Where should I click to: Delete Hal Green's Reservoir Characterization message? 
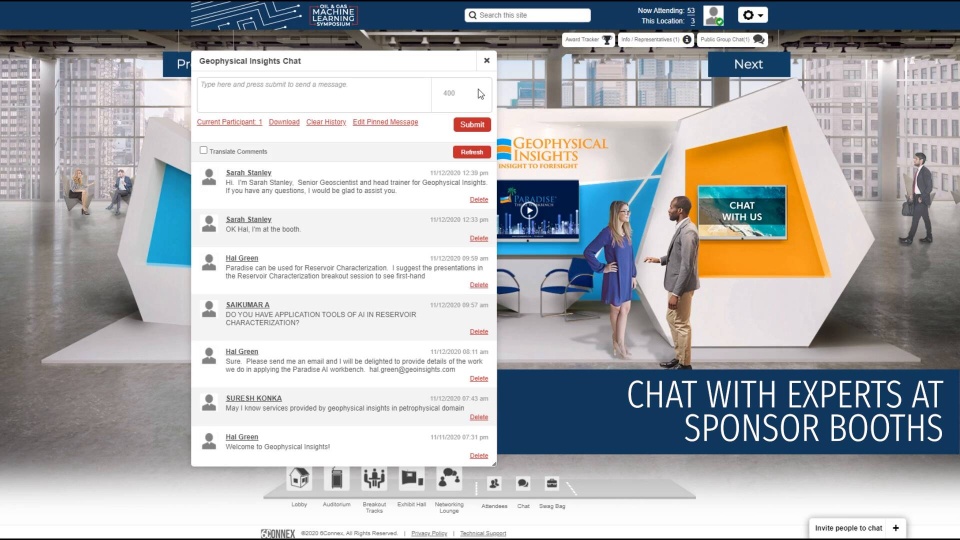(x=479, y=285)
